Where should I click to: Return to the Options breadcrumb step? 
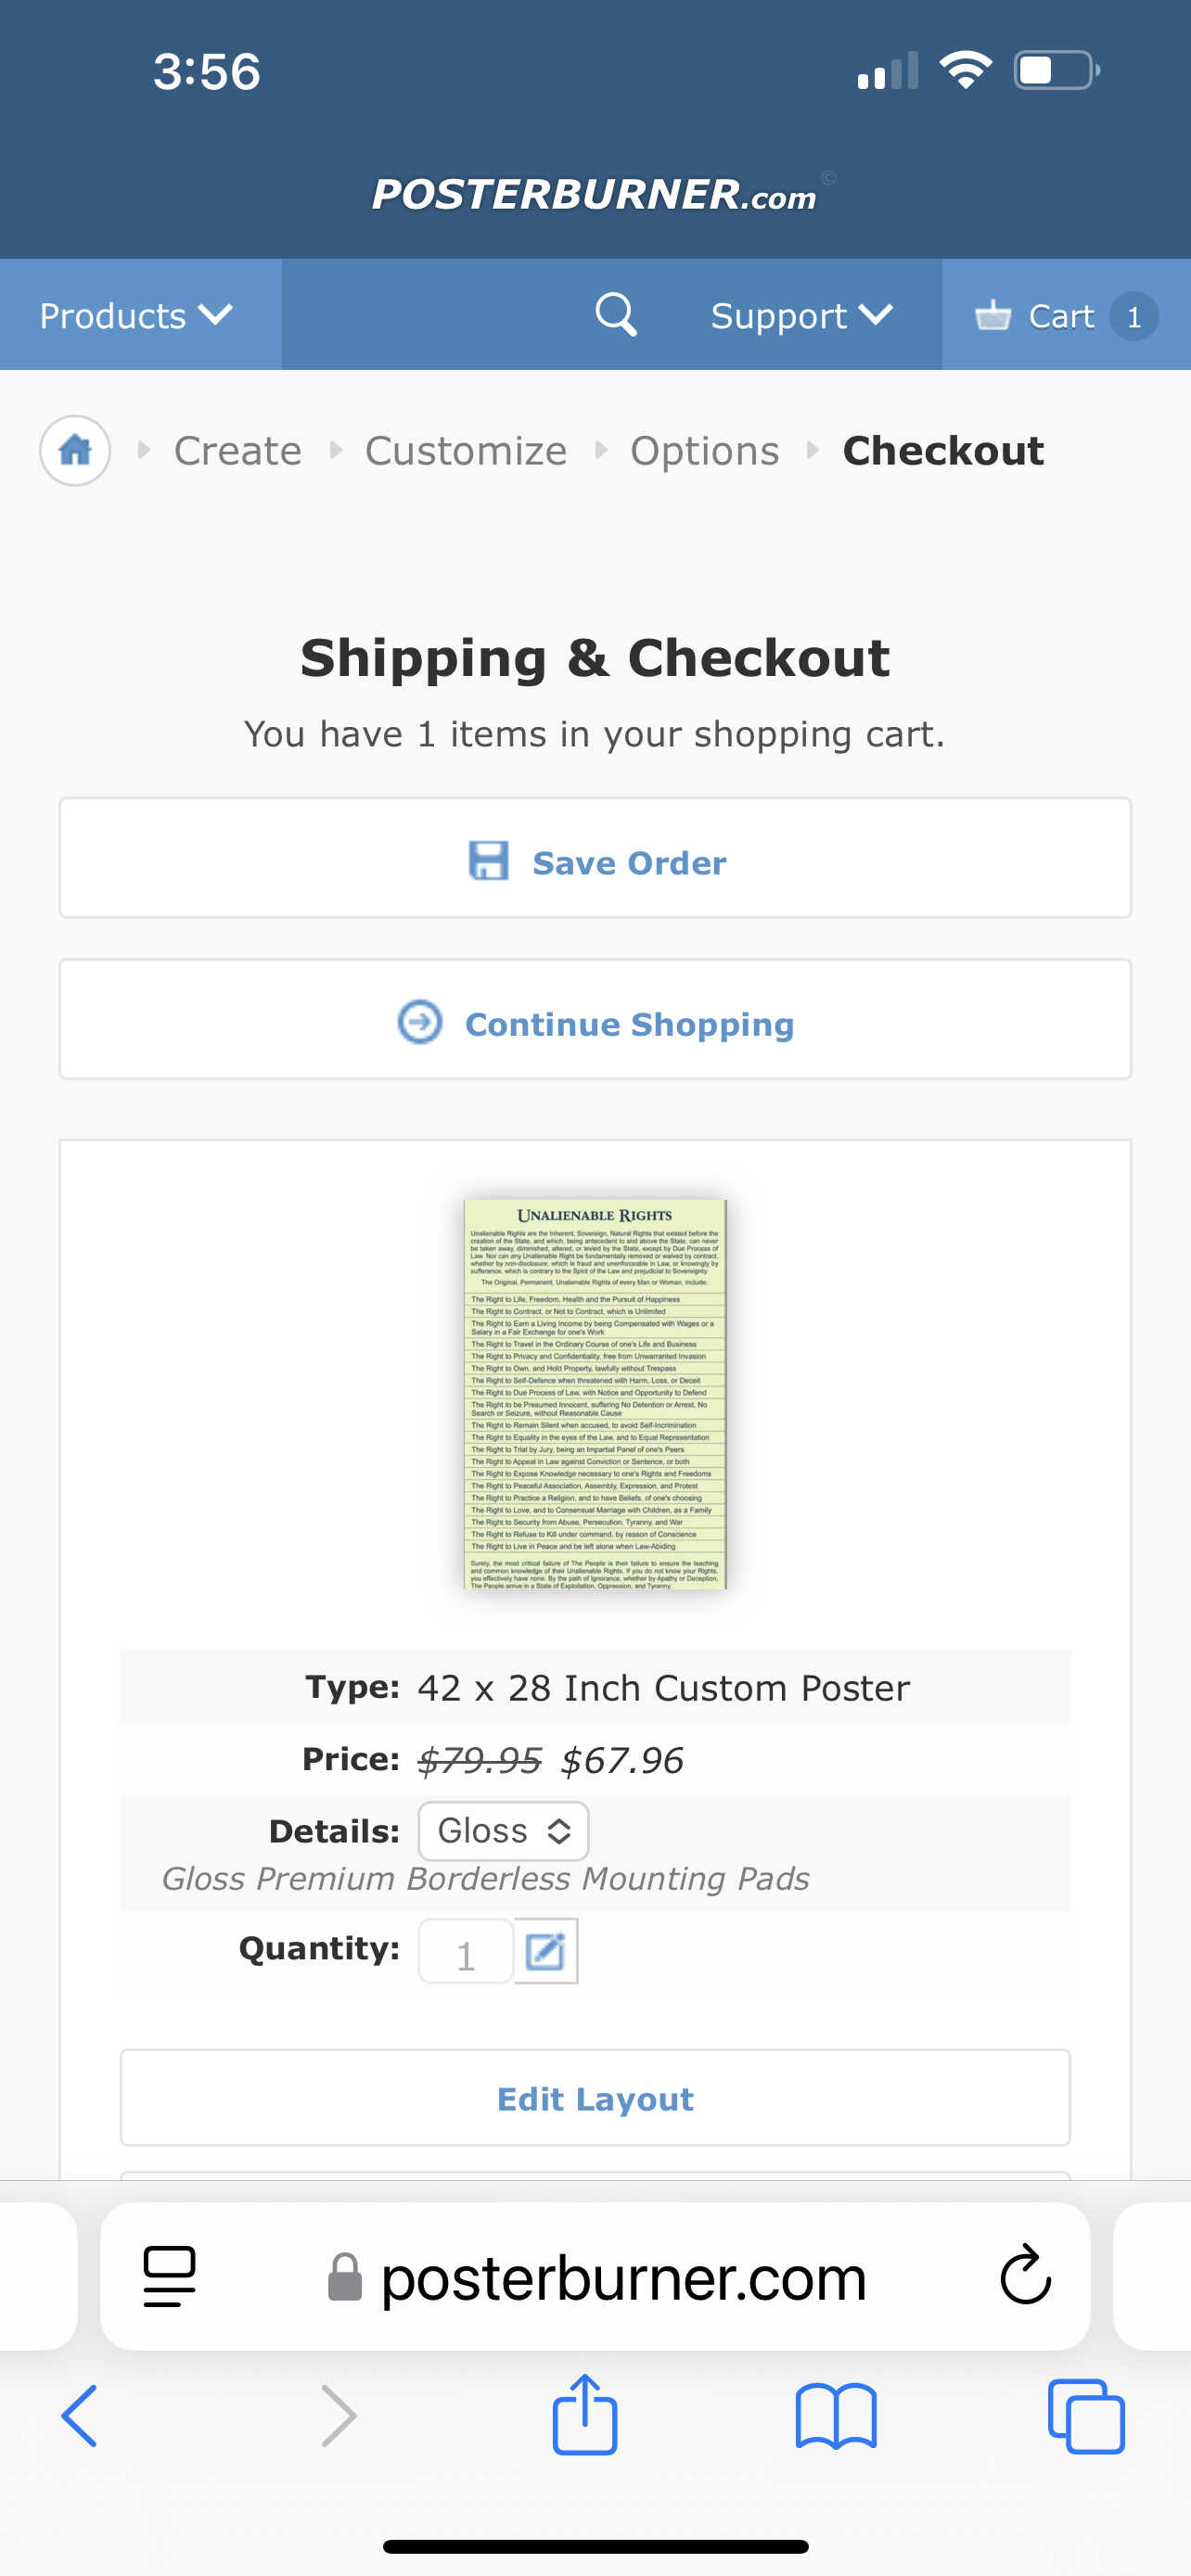point(704,451)
